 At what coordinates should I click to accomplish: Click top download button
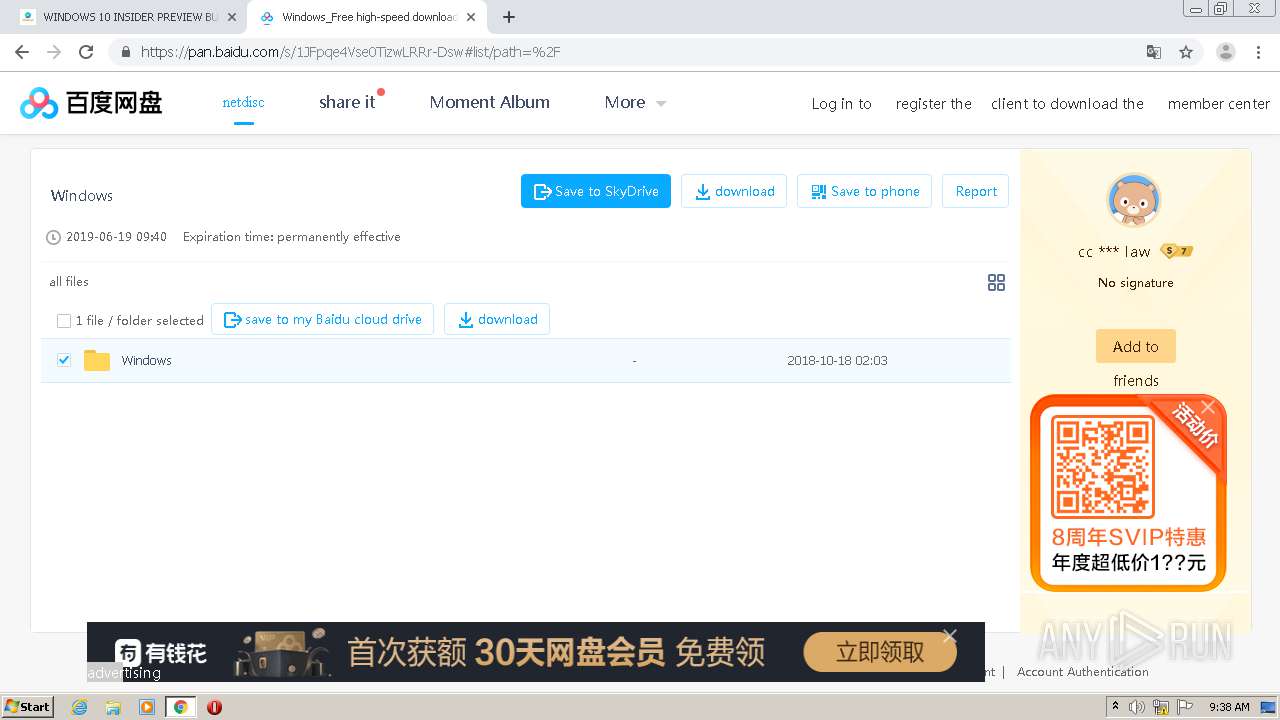point(734,191)
